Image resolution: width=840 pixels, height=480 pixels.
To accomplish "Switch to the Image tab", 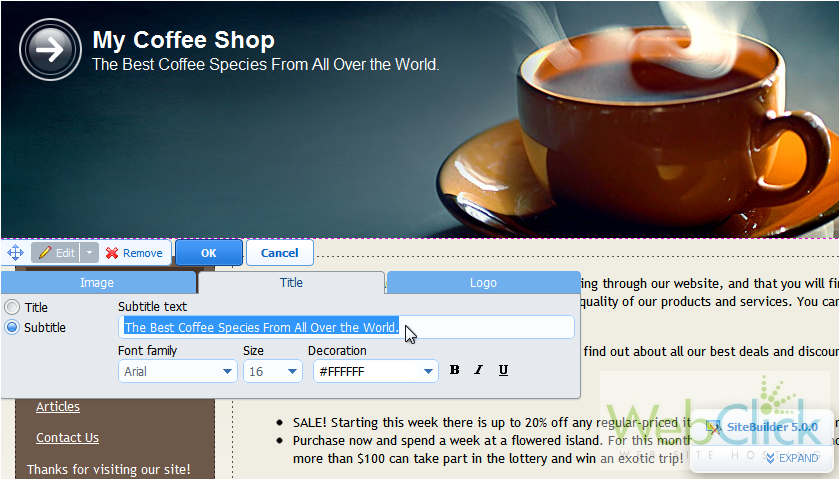I will tap(98, 282).
